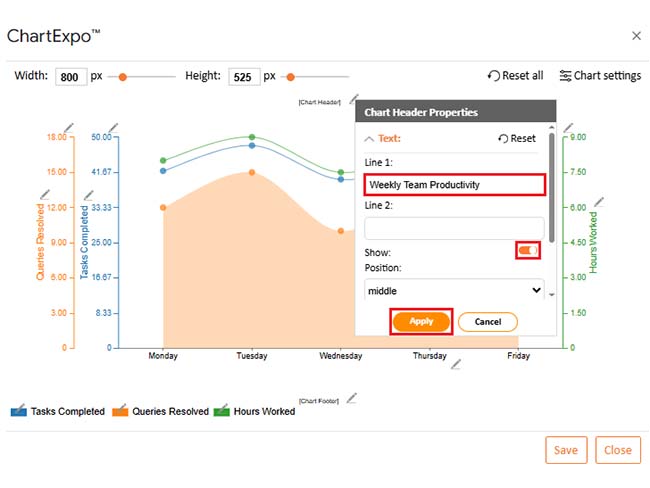
Task: Click edit pencil below the x-axis
Action: [455, 365]
